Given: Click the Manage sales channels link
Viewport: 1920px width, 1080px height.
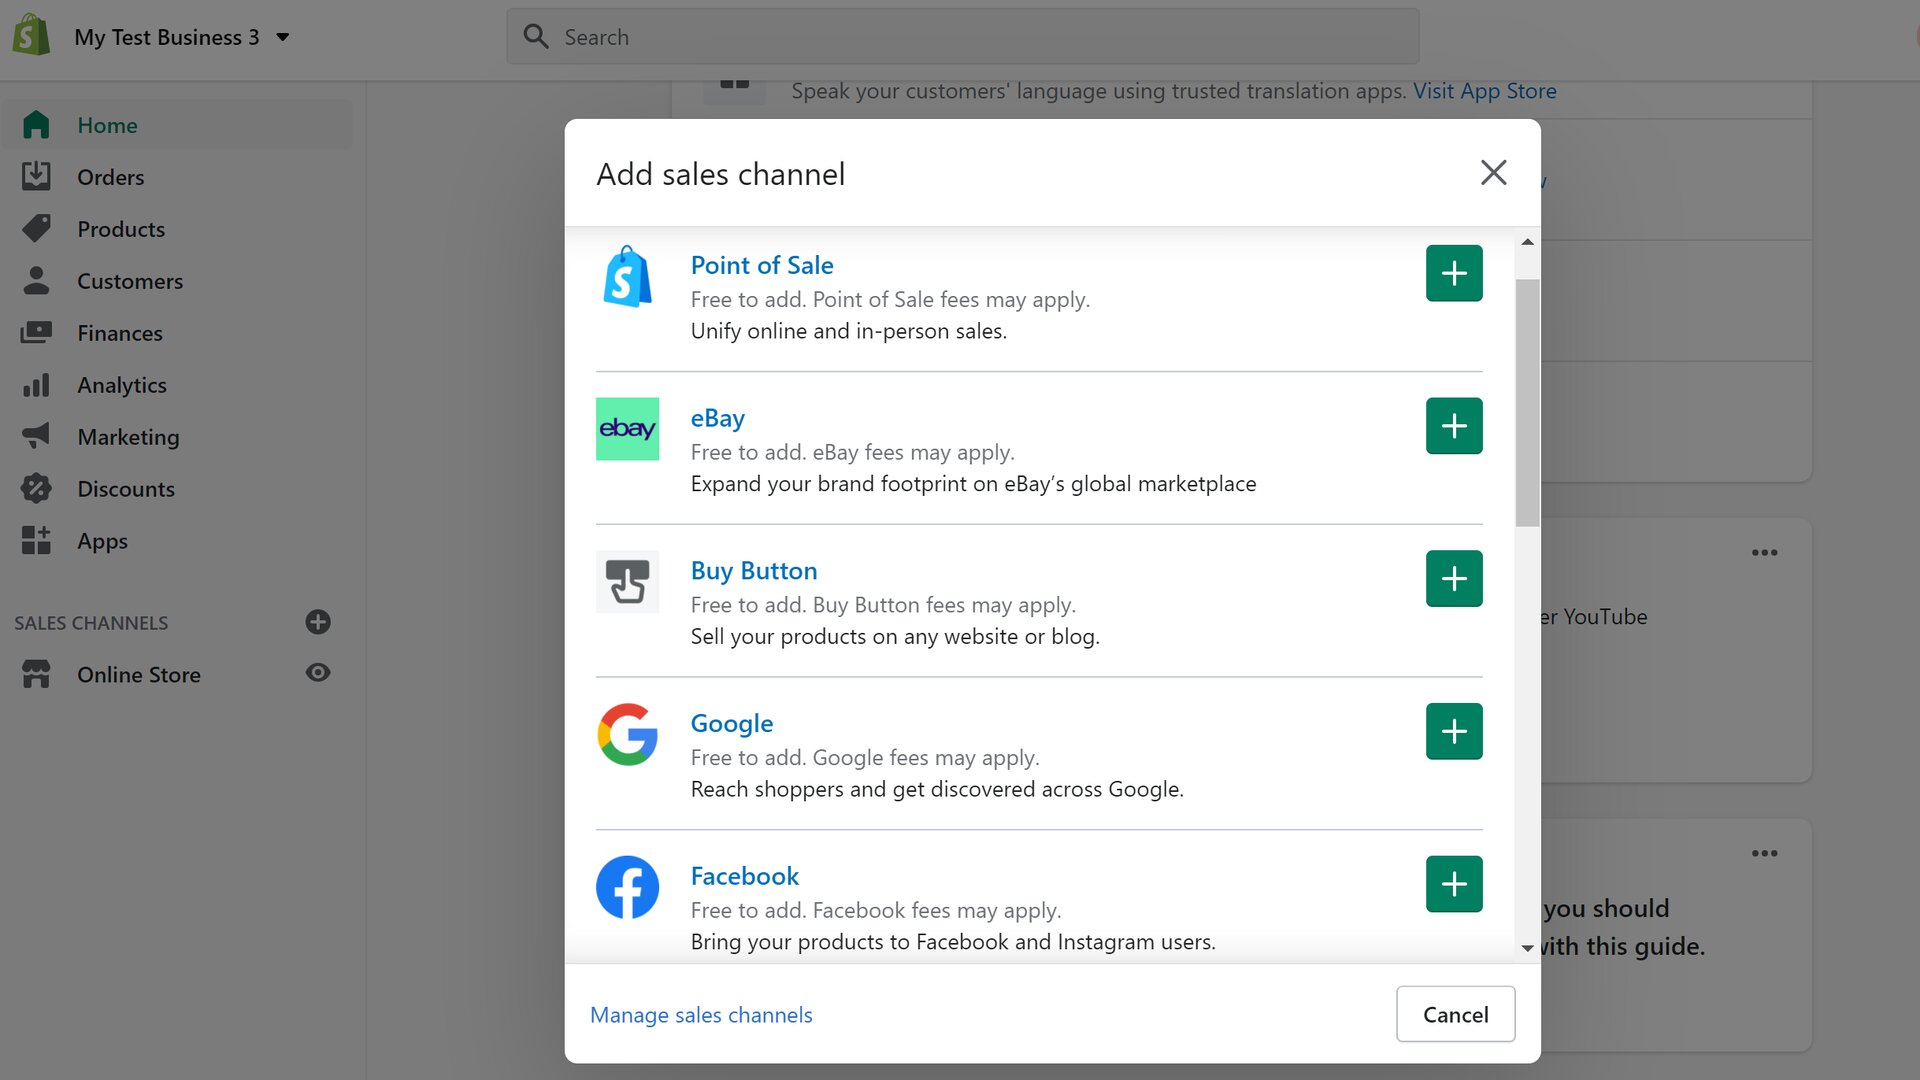Looking at the screenshot, I should (700, 1014).
